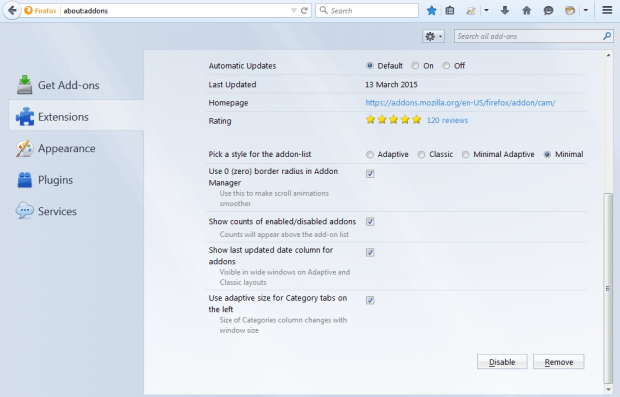The image size is (620, 397).
Task: Open dropdown arrow beside monkey icon
Action: pyautogui.click(x=586, y=11)
